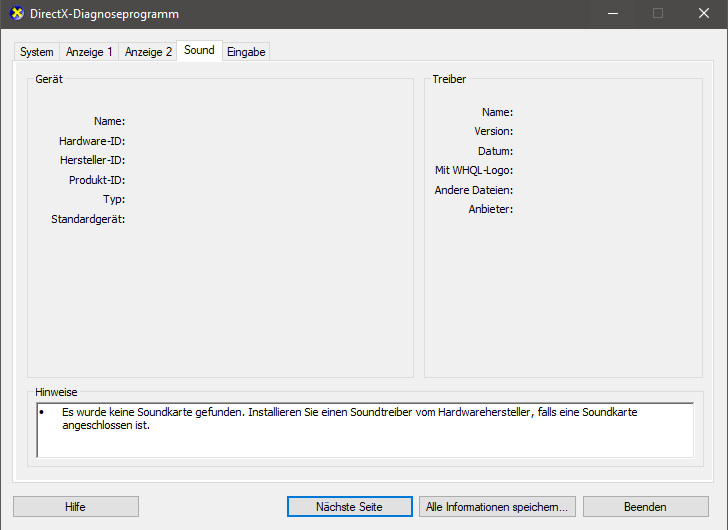This screenshot has height=530, width=728.
Task: Minimize the DirectX-Diagnoseprogramm window
Action: click(613, 13)
